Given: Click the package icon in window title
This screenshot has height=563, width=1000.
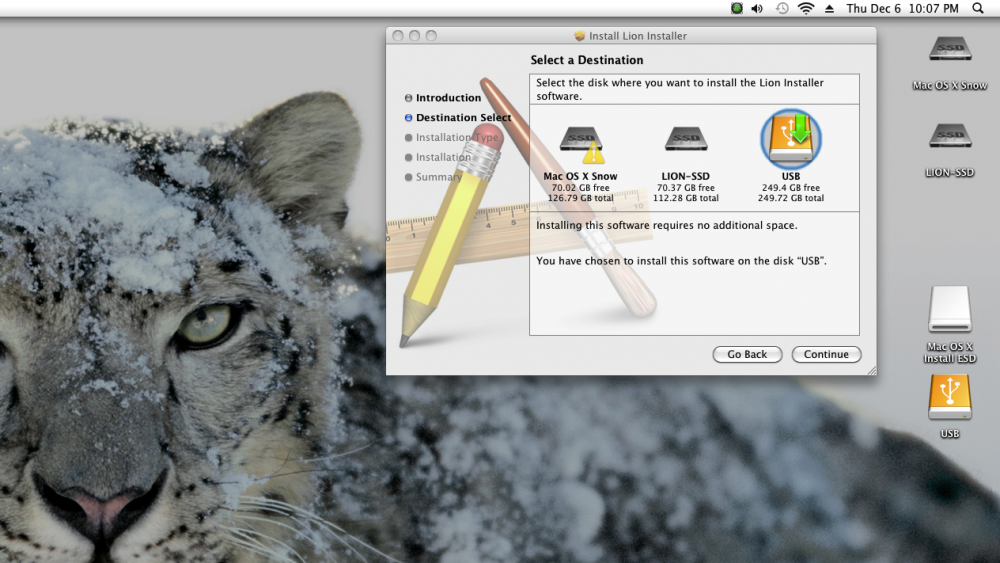Looking at the screenshot, I should click(x=579, y=36).
